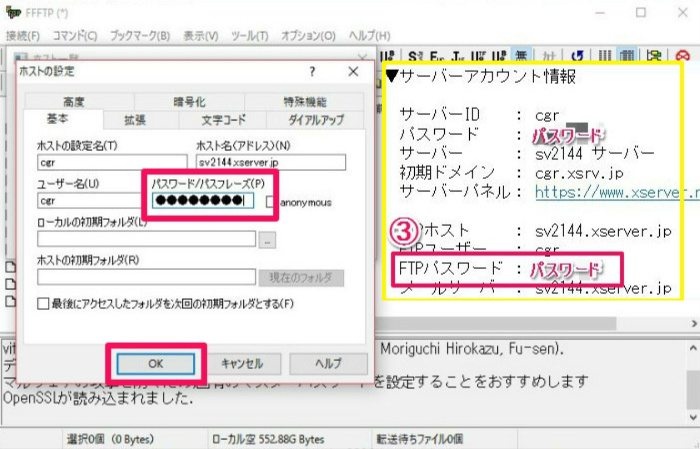Switch to the 暗号化 tab

[189, 102]
